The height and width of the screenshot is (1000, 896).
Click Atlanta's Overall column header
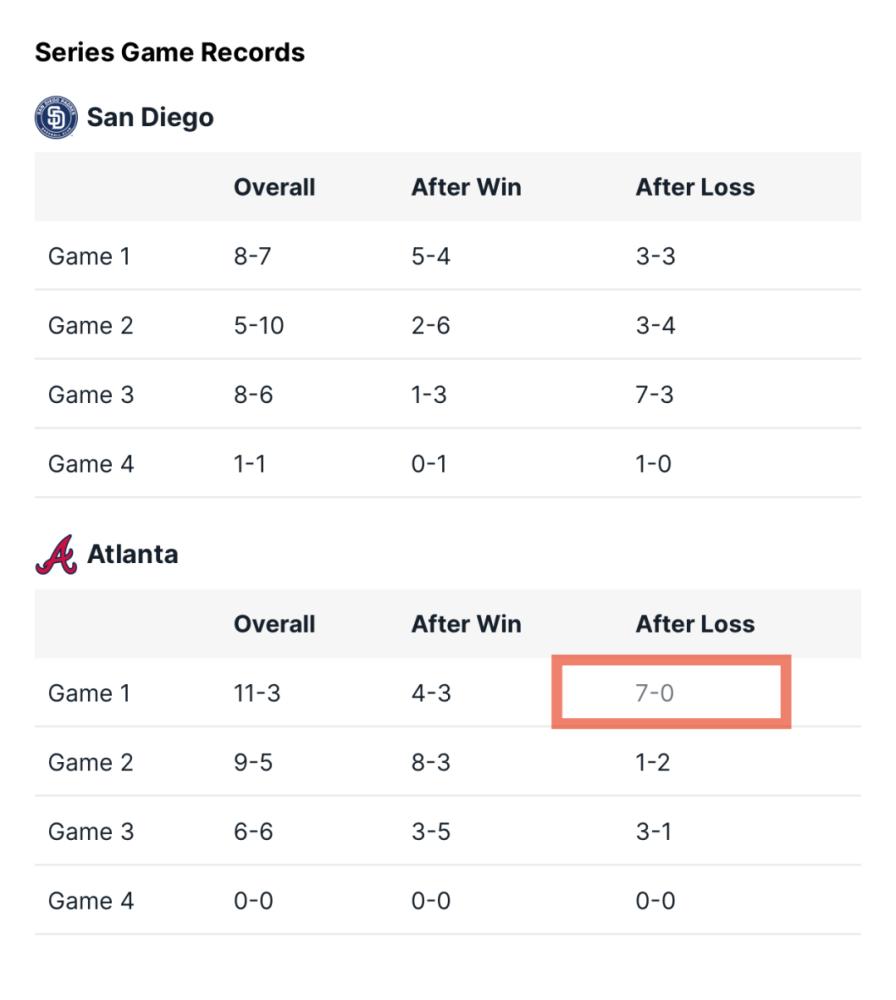(274, 624)
